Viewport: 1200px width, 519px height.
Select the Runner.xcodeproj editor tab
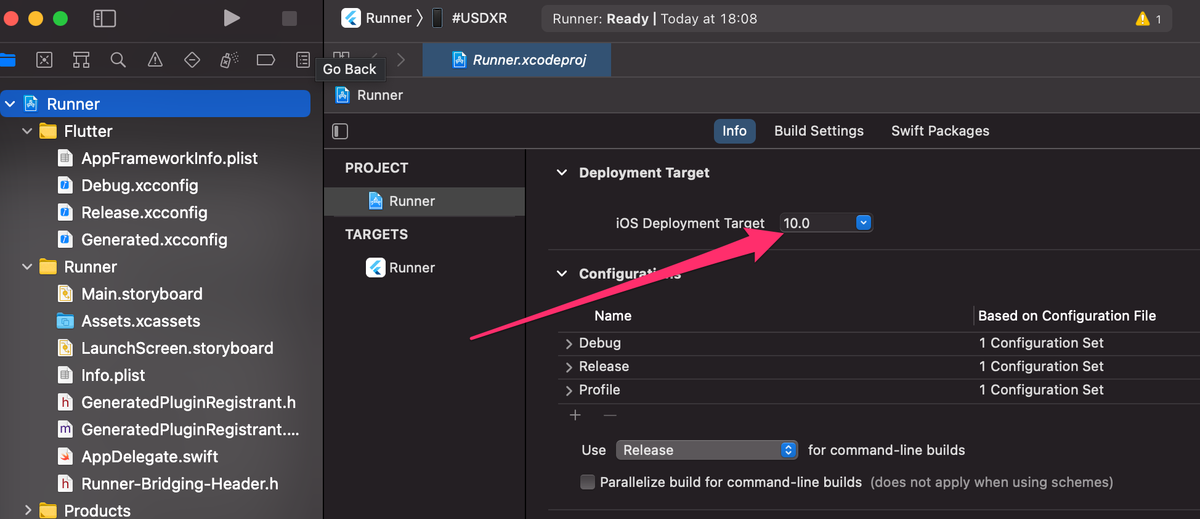(517, 60)
